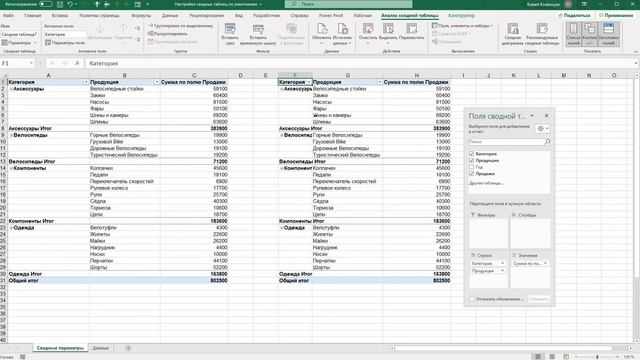Open Рекомендуемые сводные таблицы
Image resolution: width=640 pixels, height=360 pixels.
pos(542,33)
